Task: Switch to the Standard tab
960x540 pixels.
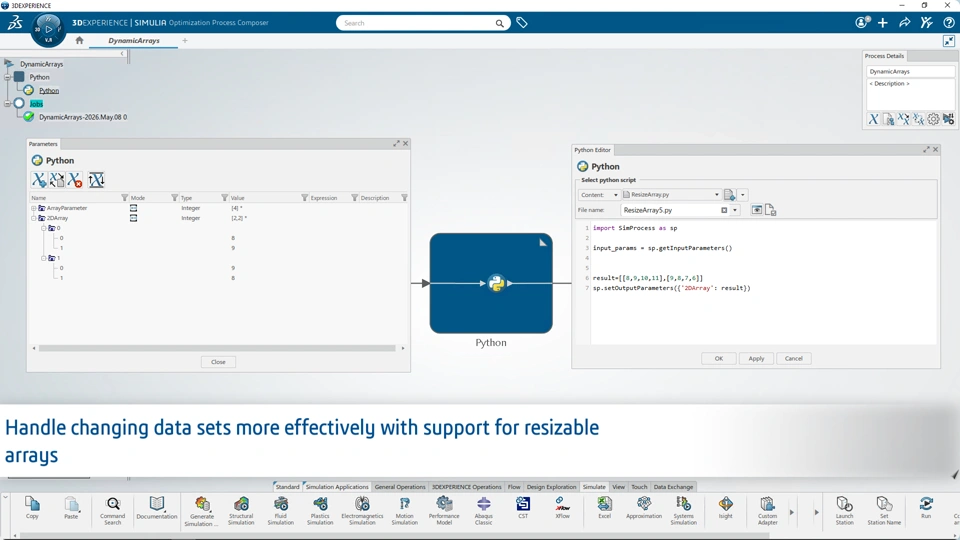Action: pos(287,487)
